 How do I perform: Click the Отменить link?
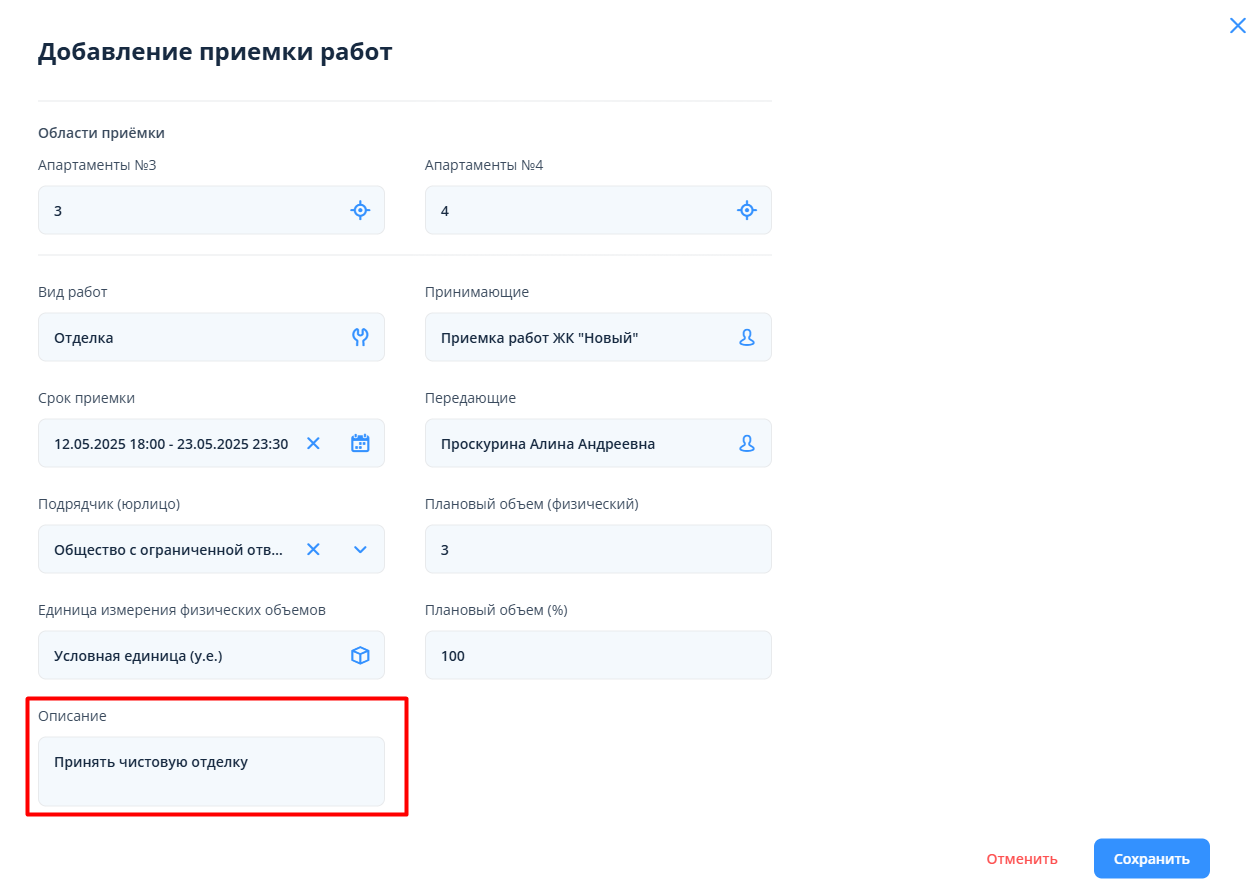click(1021, 859)
